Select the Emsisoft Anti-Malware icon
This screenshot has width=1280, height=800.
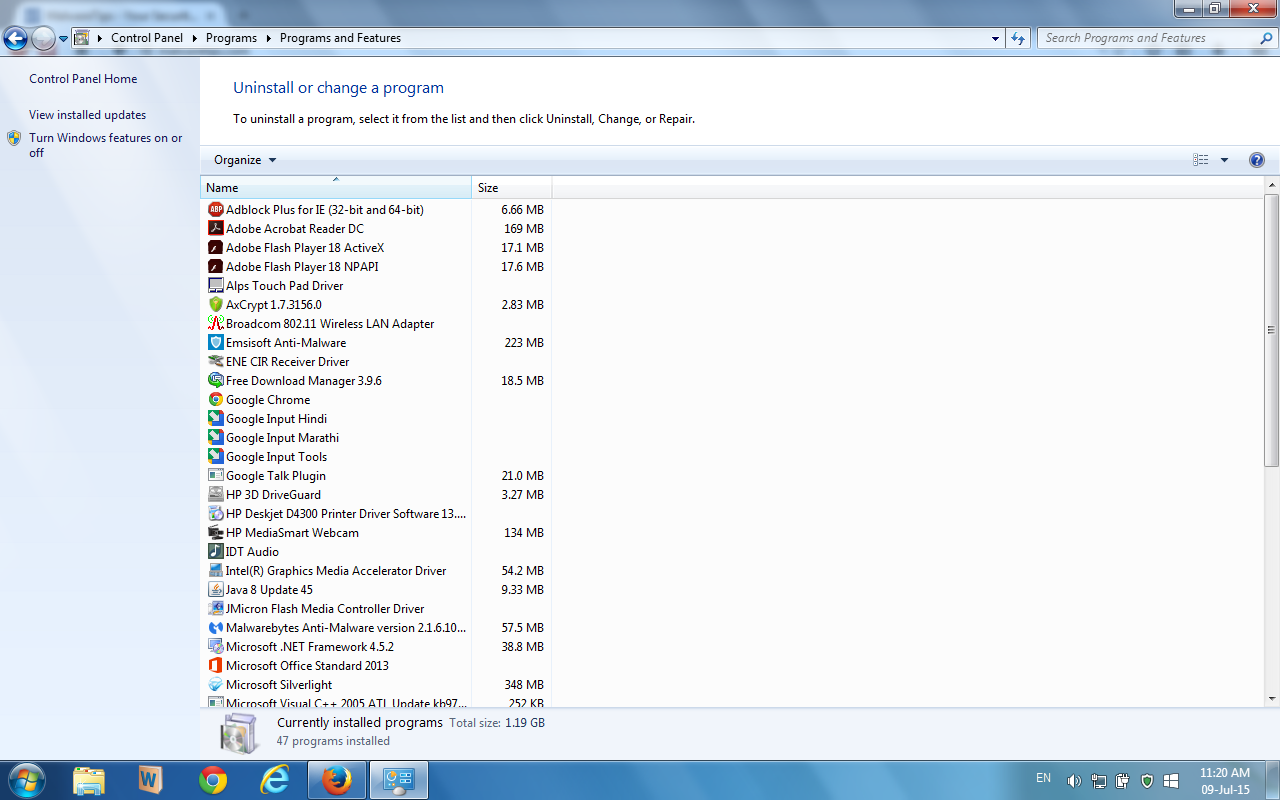click(x=215, y=343)
